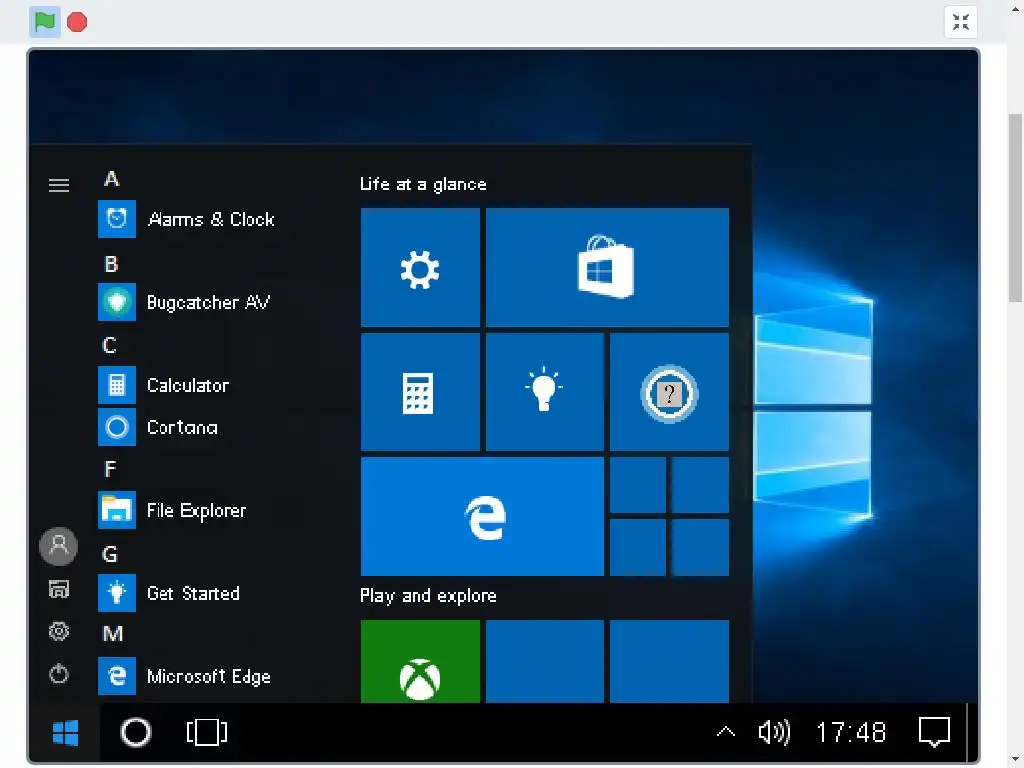
Task: Click the letter M group header
Action: pos(112,634)
